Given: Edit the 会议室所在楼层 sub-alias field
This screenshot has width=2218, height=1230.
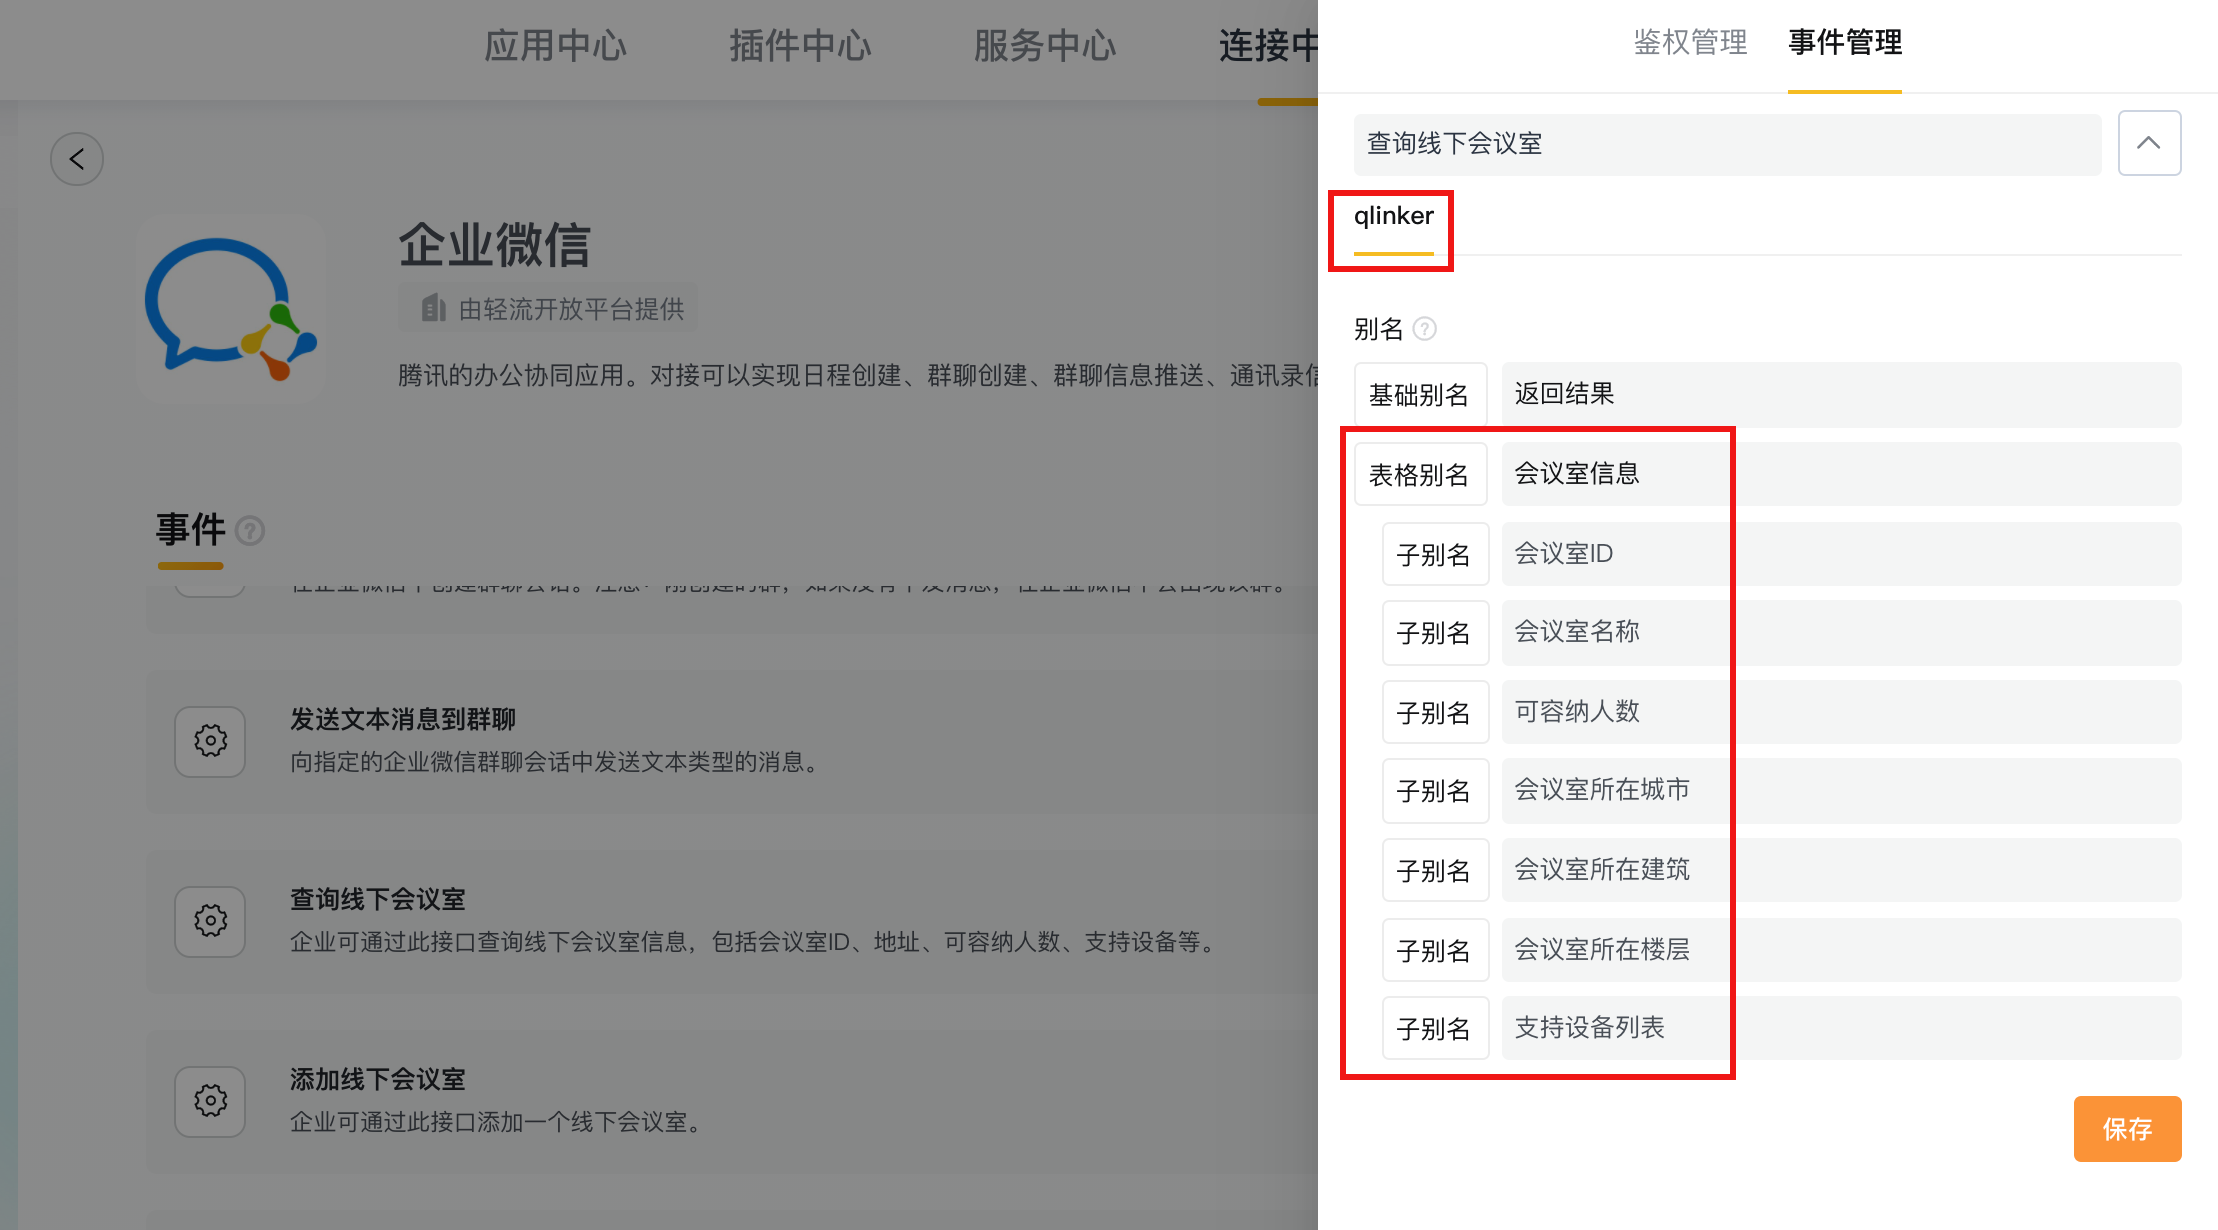Looking at the screenshot, I should point(1841,950).
